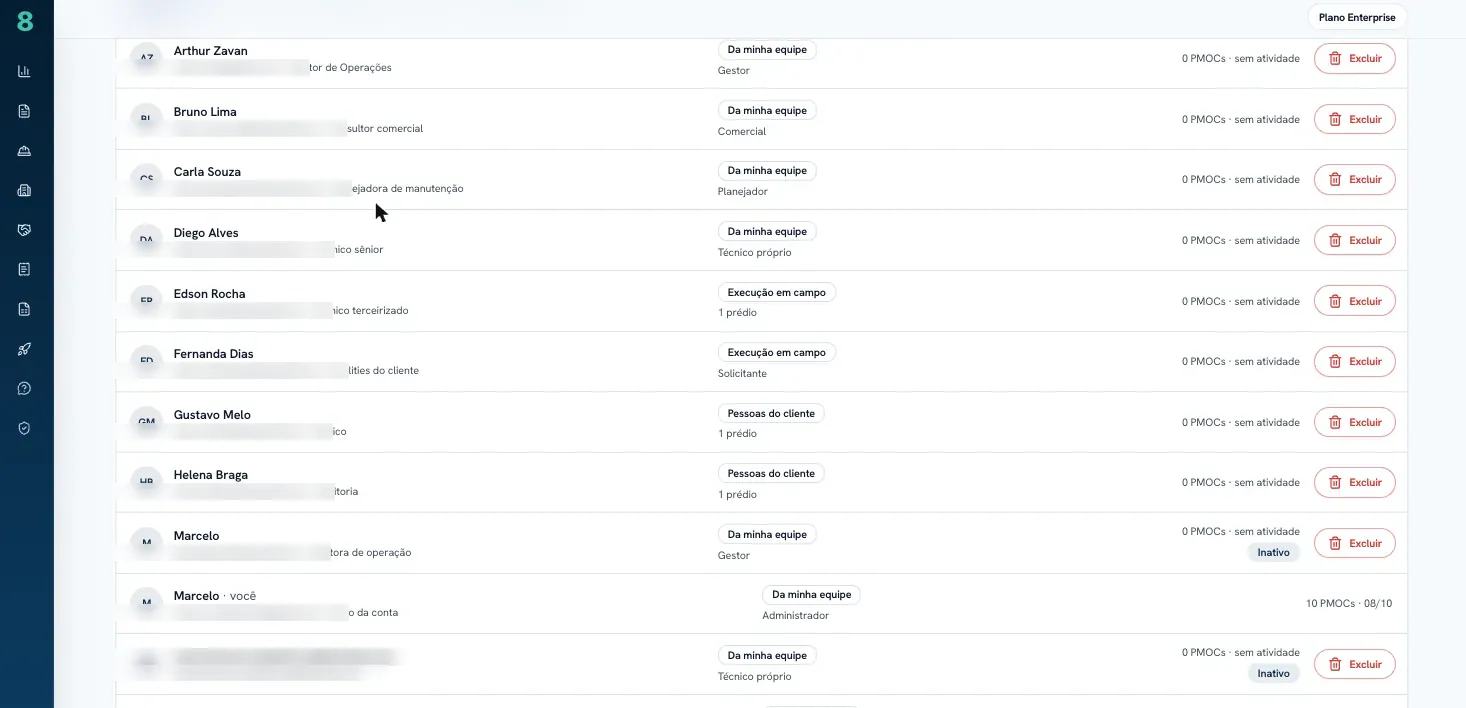Image resolution: width=1466 pixels, height=708 pixels.
Task: Select the name Diego Alves
Action: tap(206, 233)
